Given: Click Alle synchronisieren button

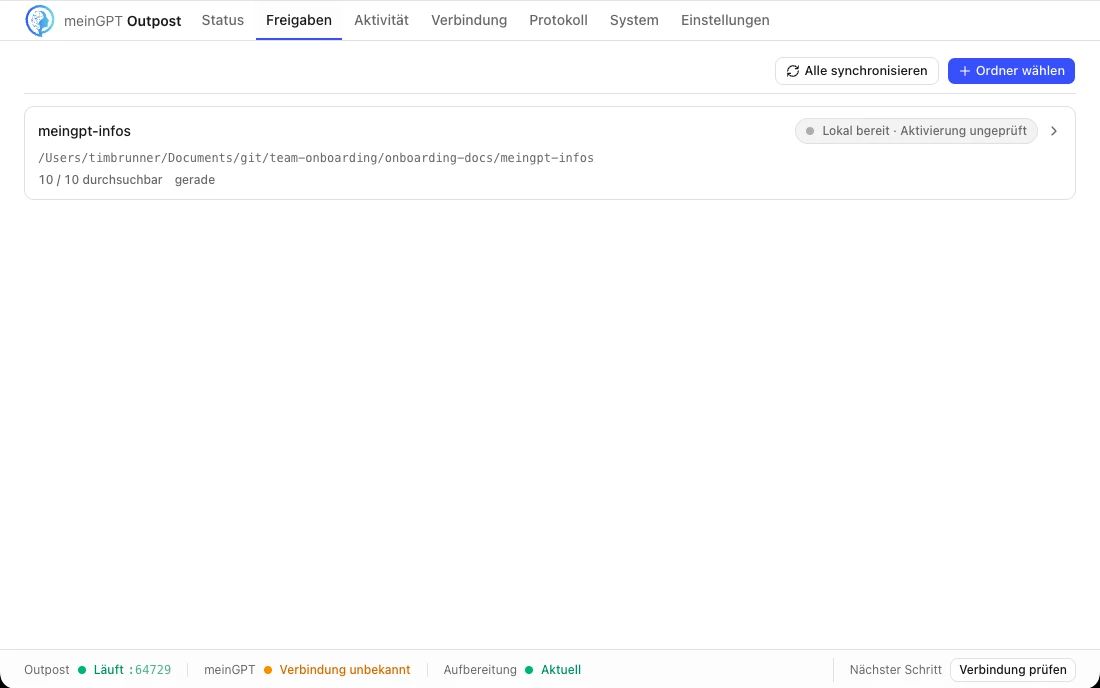Looking at the screenshot, I should (857, 71).
